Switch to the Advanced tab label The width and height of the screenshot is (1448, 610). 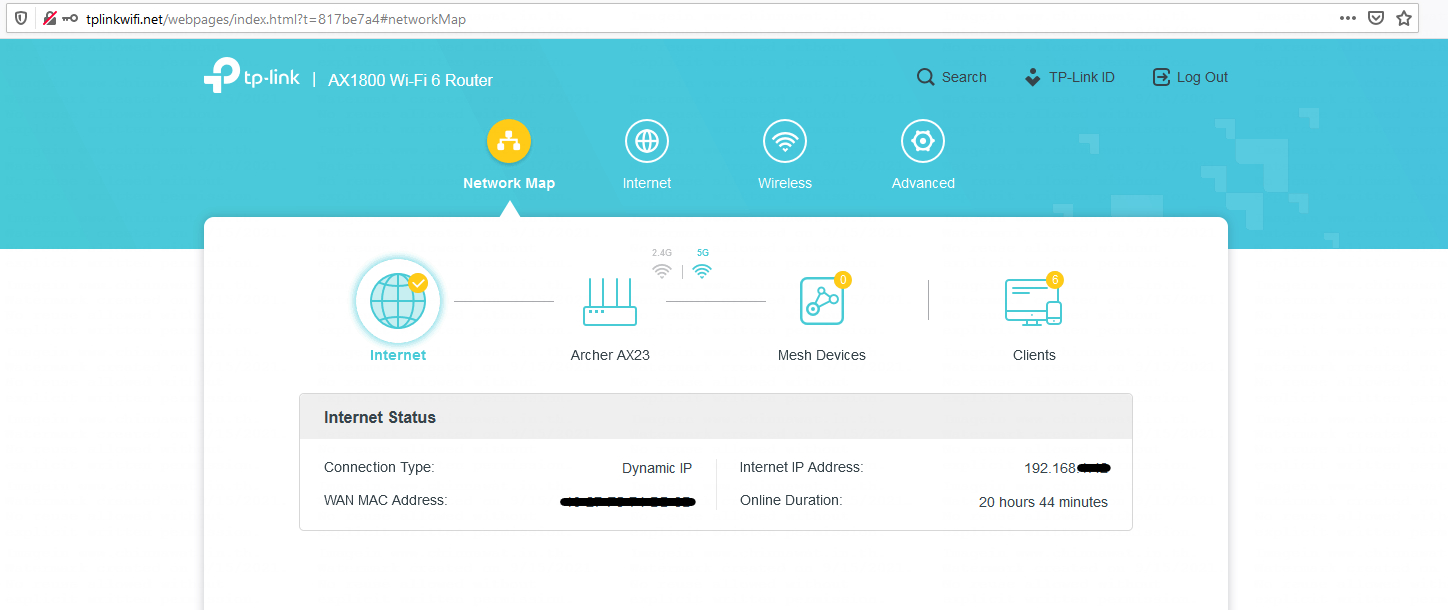coord(923,183)
